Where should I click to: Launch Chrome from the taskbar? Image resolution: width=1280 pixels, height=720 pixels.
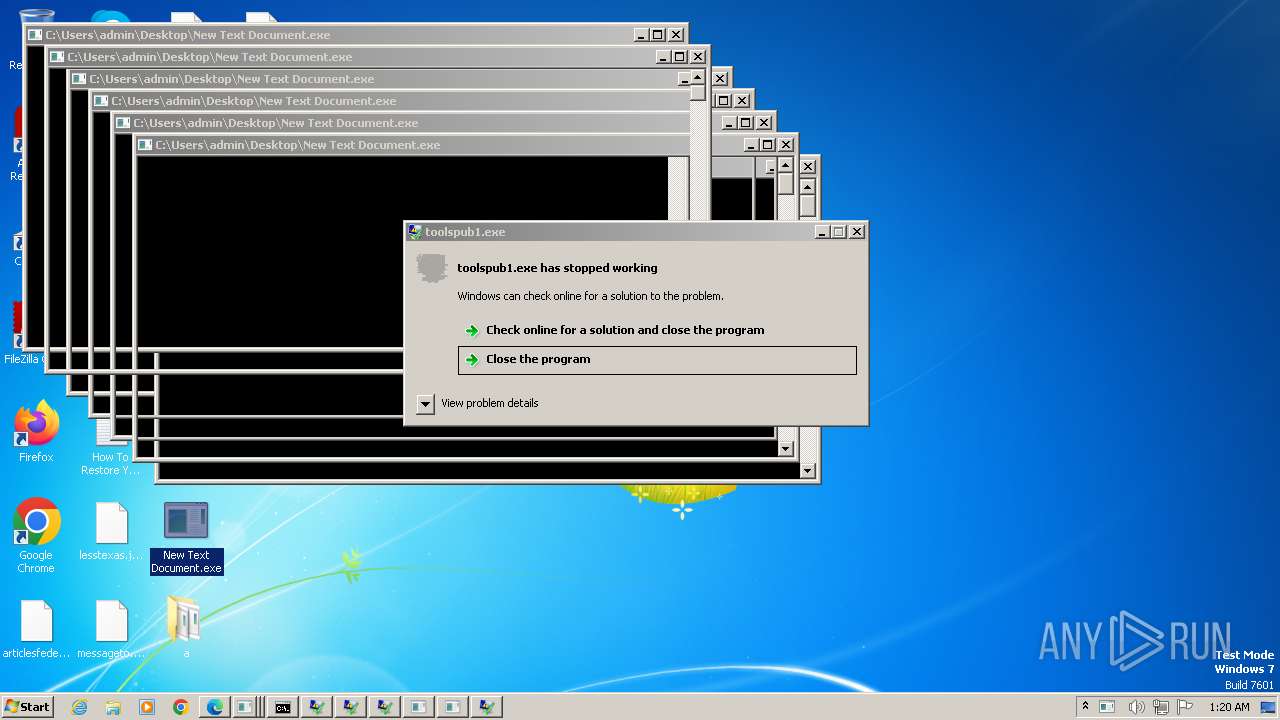click(x=181, y=707)
